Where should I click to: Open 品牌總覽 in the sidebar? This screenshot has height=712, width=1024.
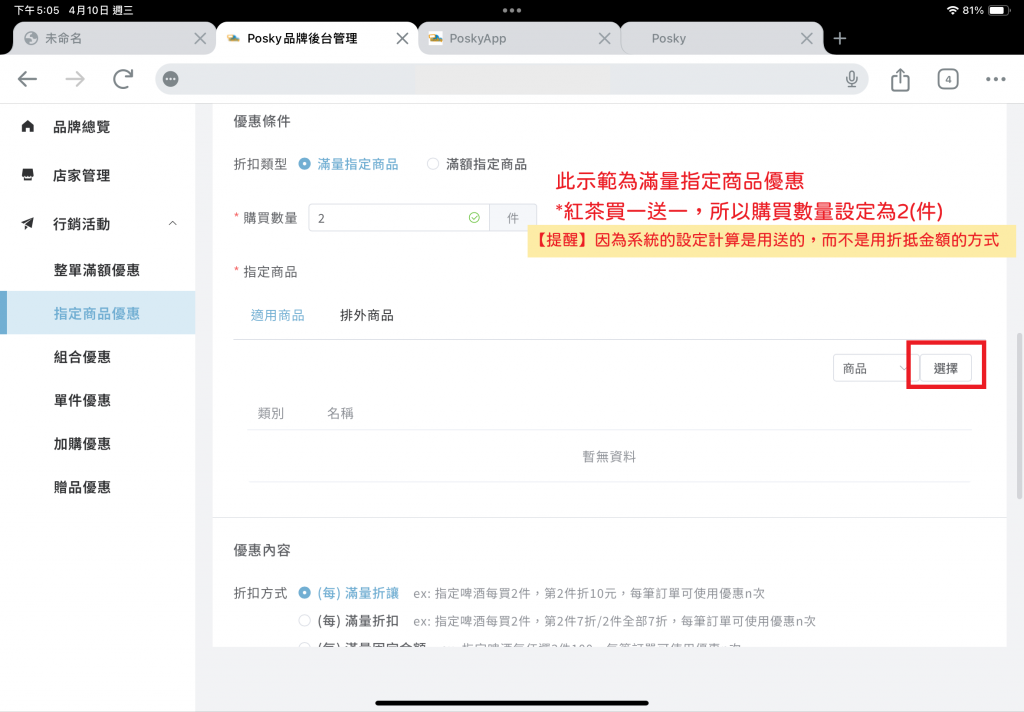(x=82, y=127)
